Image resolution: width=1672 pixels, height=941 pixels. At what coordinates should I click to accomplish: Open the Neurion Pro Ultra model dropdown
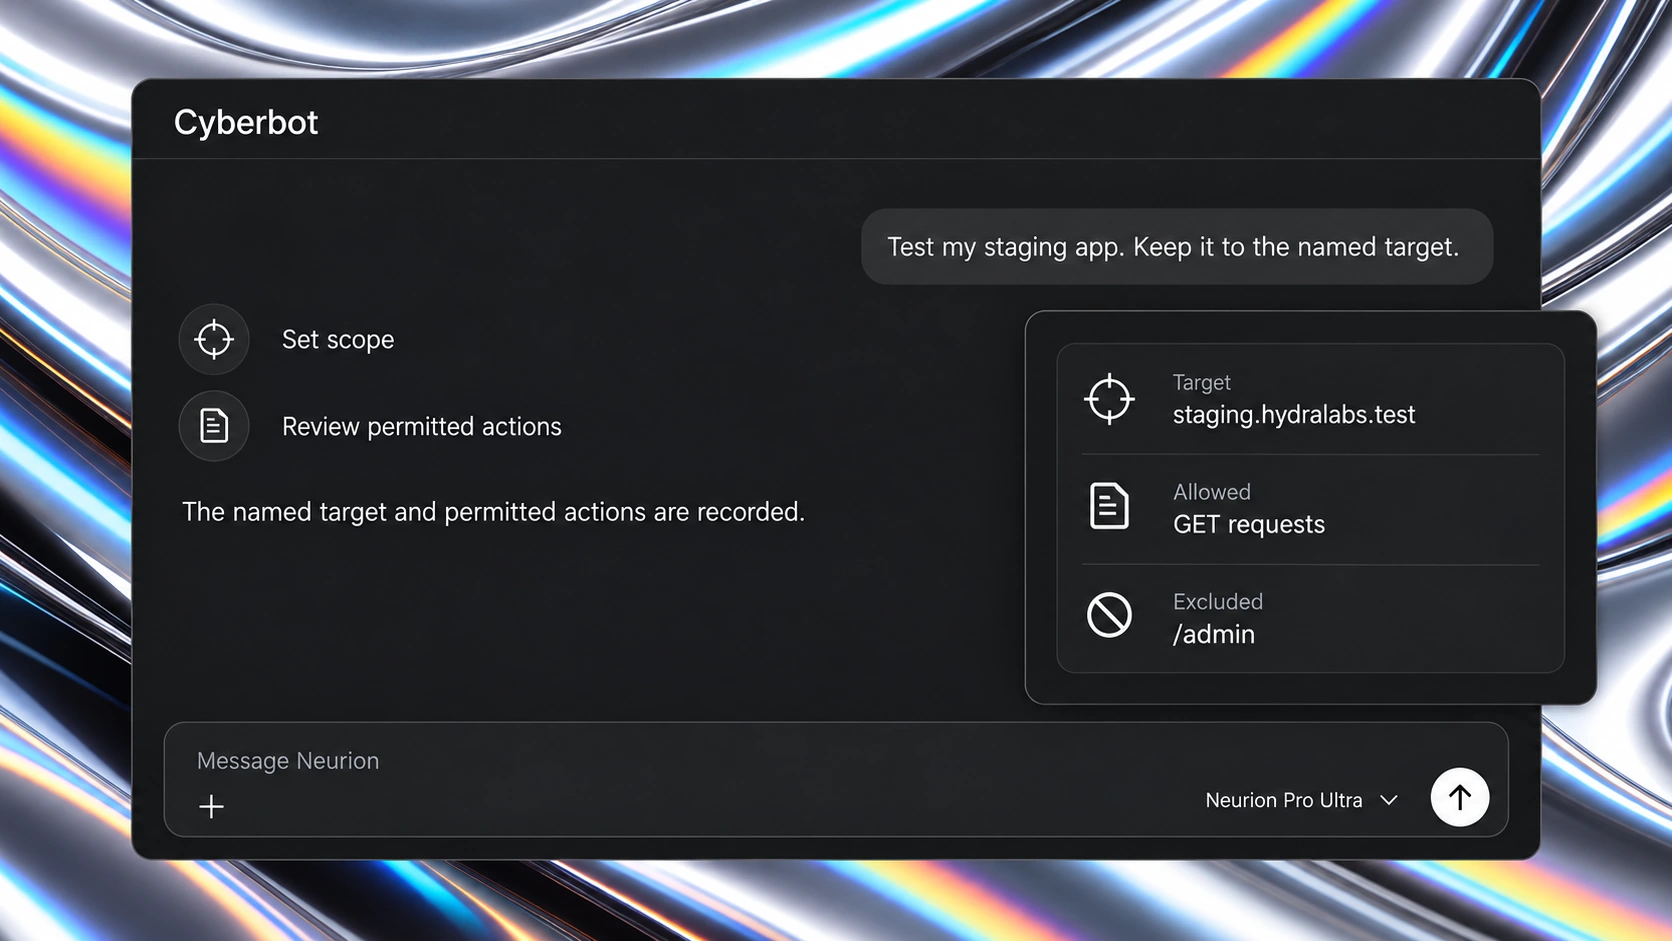coord(1301,800)
